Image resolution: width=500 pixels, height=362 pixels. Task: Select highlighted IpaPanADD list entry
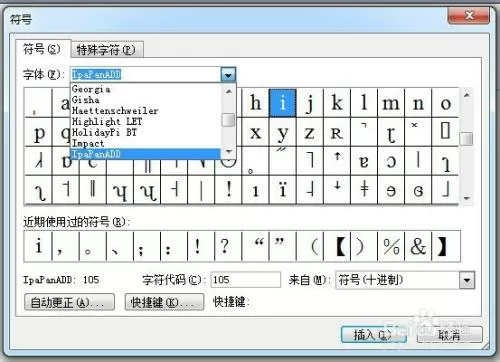tap(145, 154)
